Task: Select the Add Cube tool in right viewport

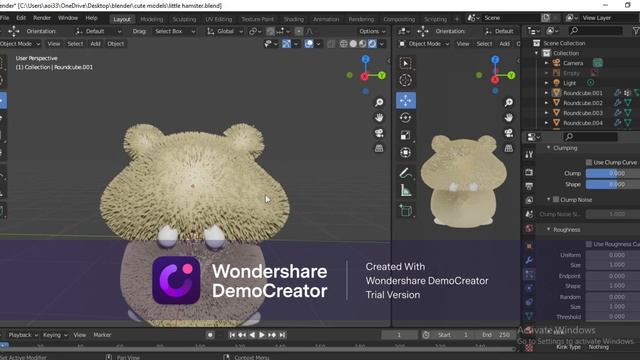Action: pos(406,211)
